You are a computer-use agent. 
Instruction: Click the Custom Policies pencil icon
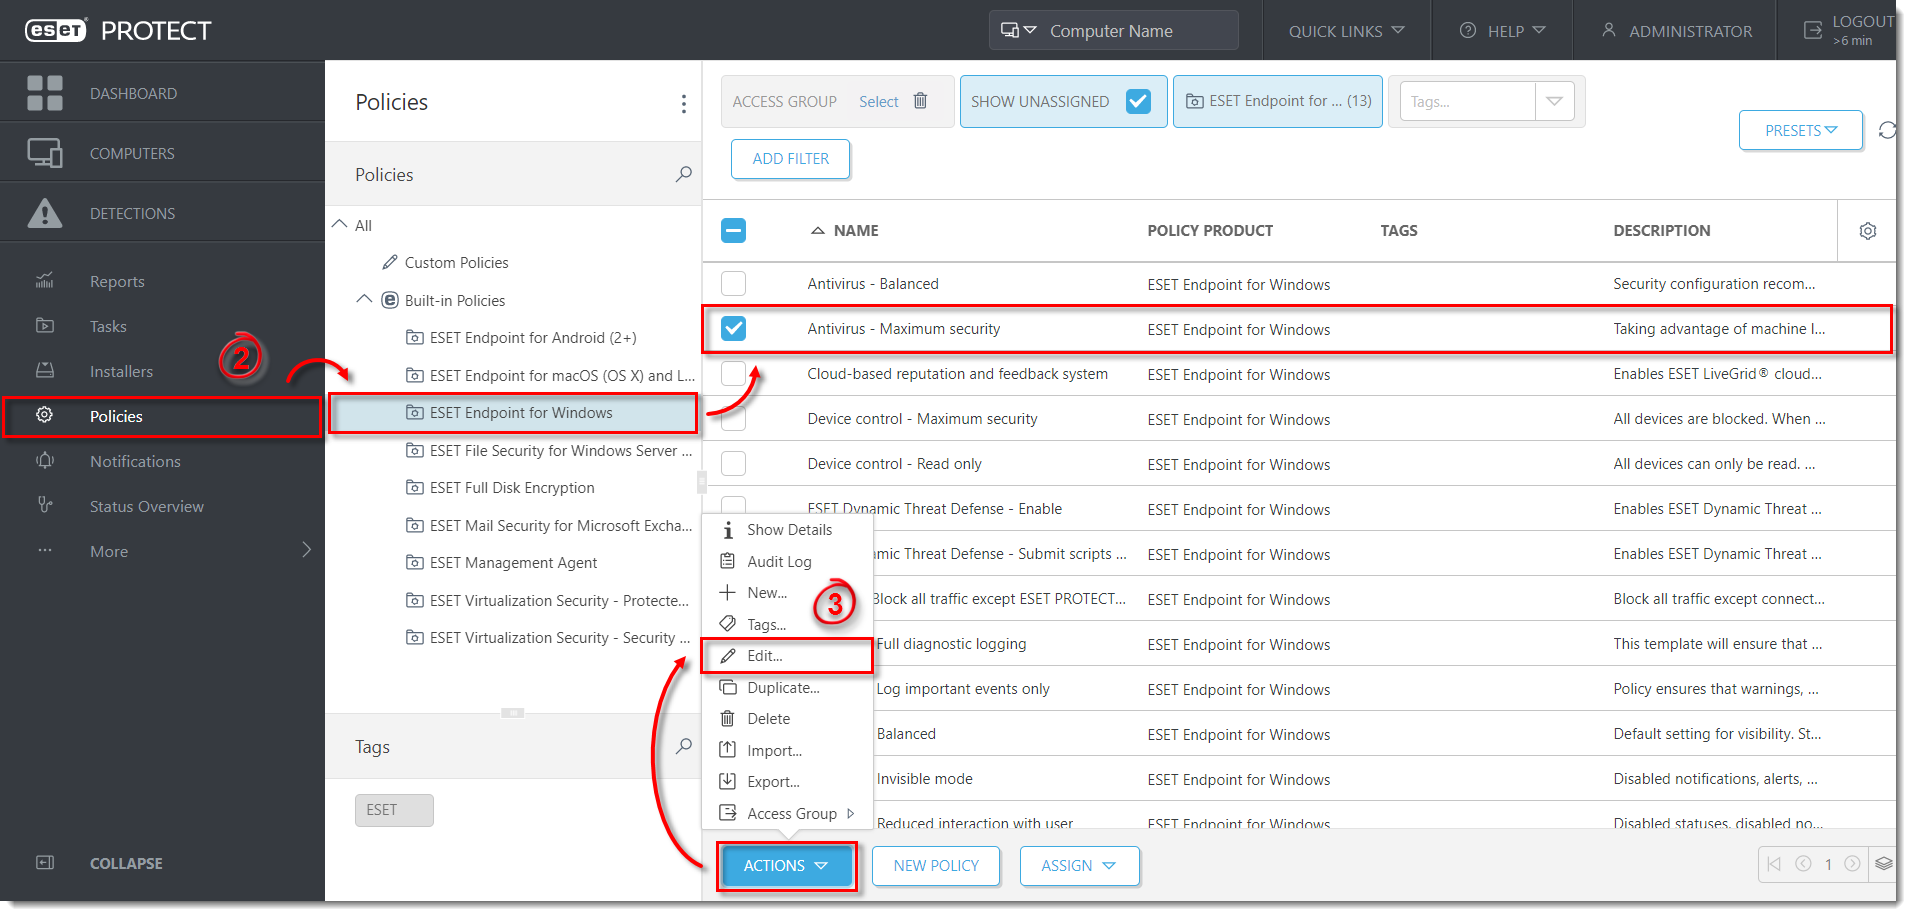point(390,262)
